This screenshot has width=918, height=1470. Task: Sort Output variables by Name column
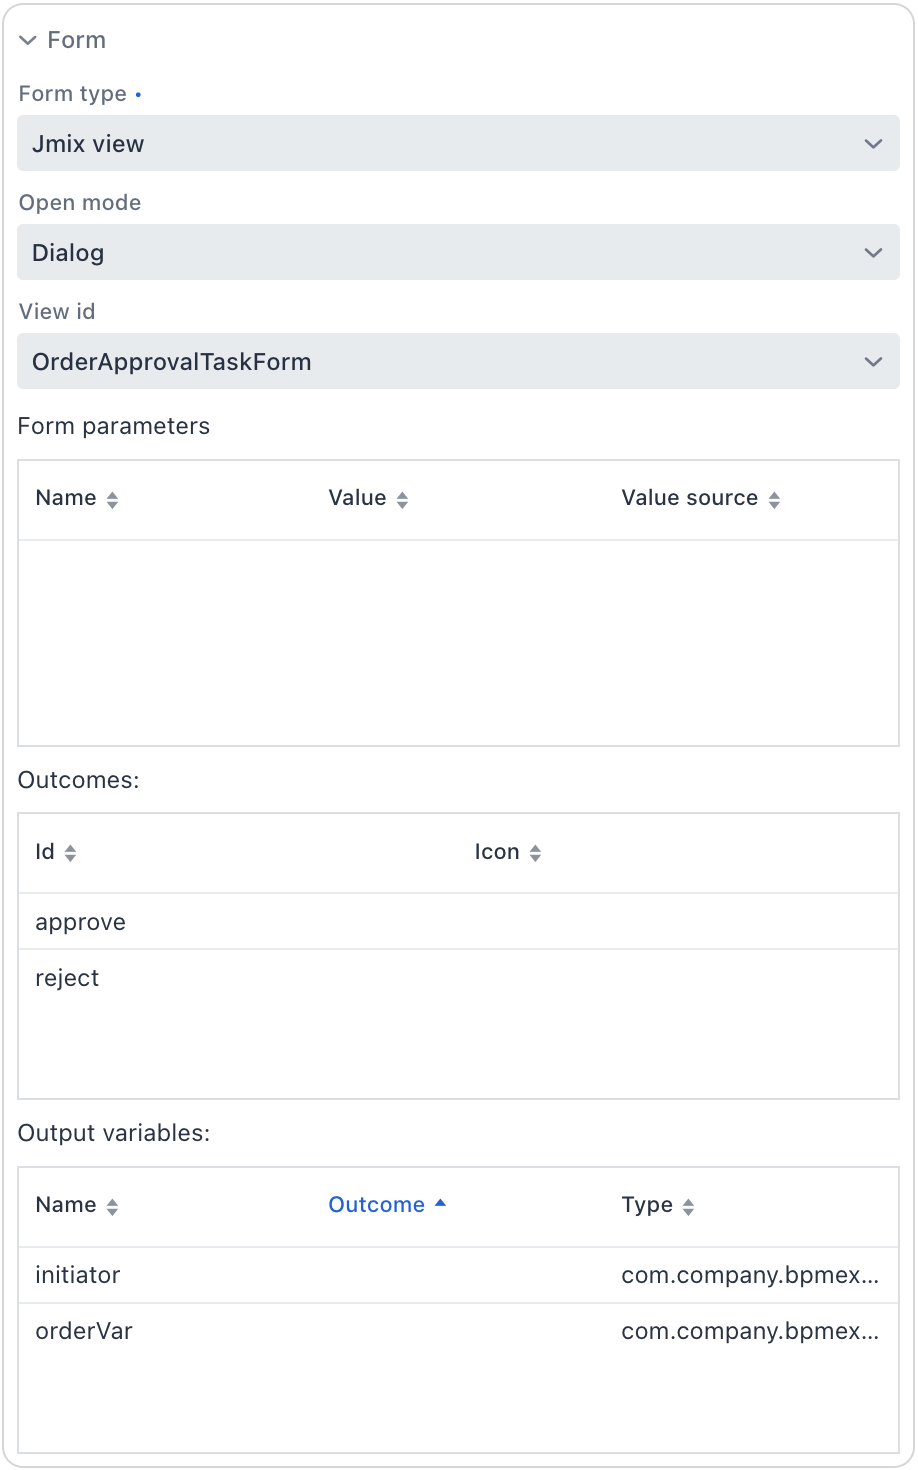point(112,1207)
